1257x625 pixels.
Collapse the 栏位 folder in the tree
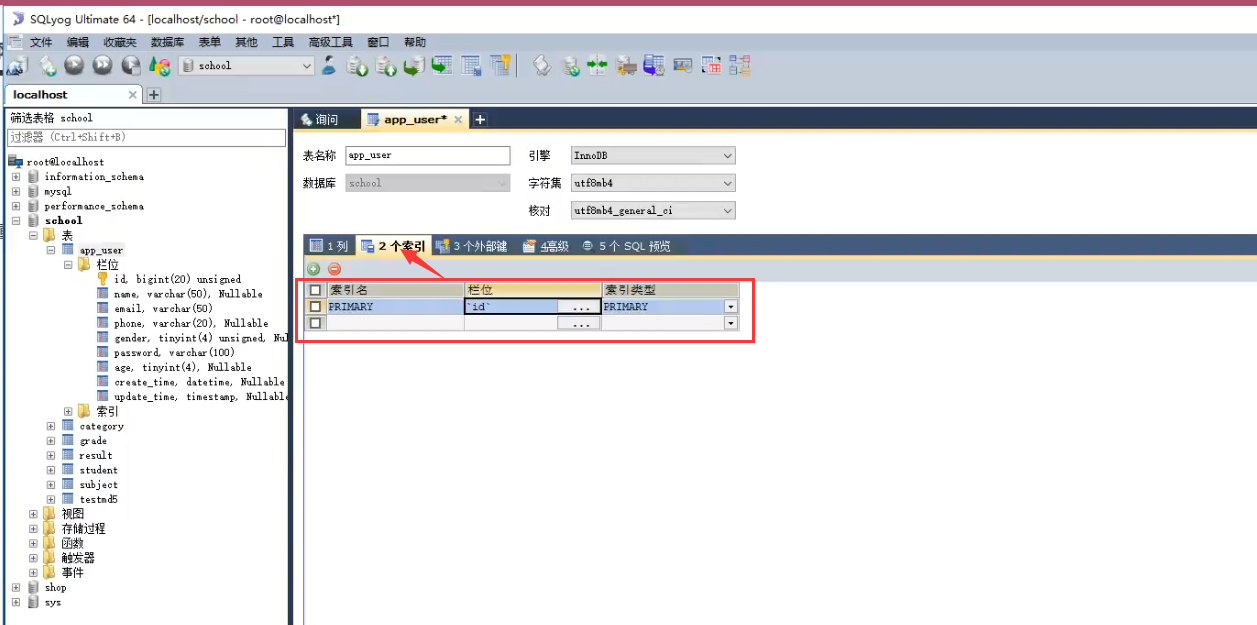[x=68, y=265]
